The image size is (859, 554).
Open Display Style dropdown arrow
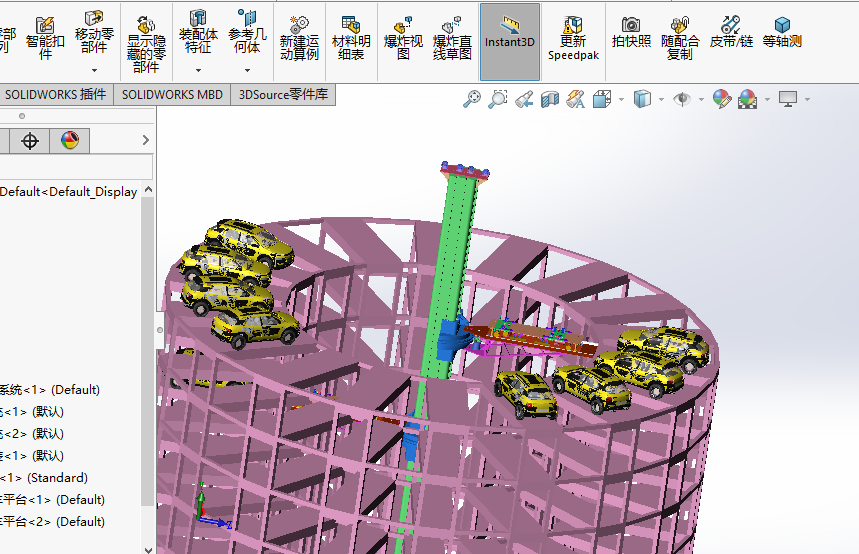pyautogui.click(x=661, y=100)
